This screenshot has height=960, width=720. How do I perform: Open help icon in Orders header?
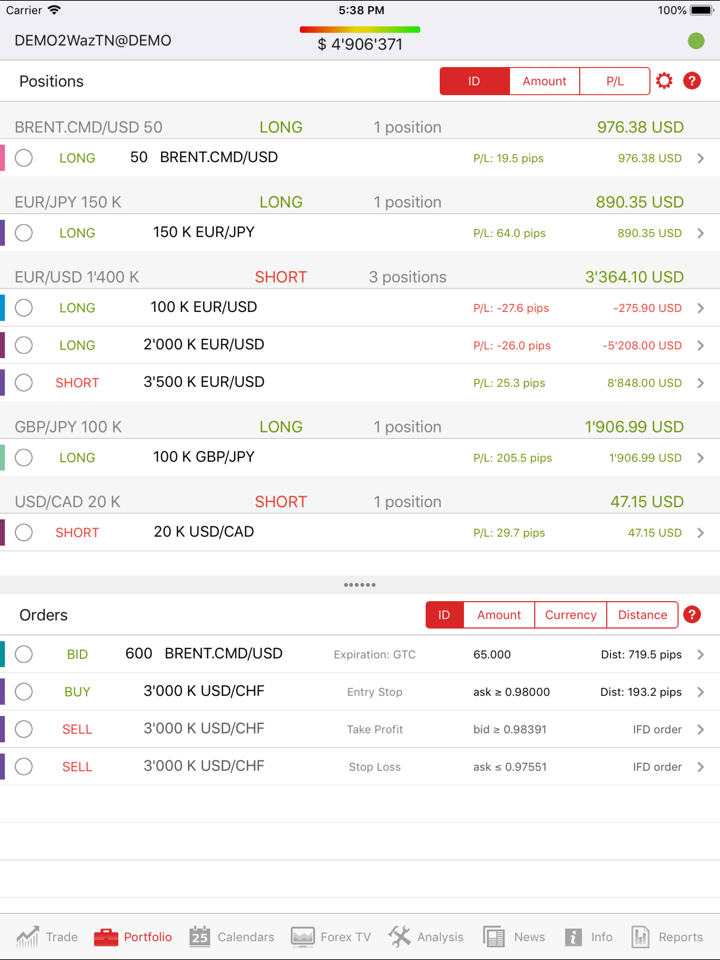click(x=692, y=615)
